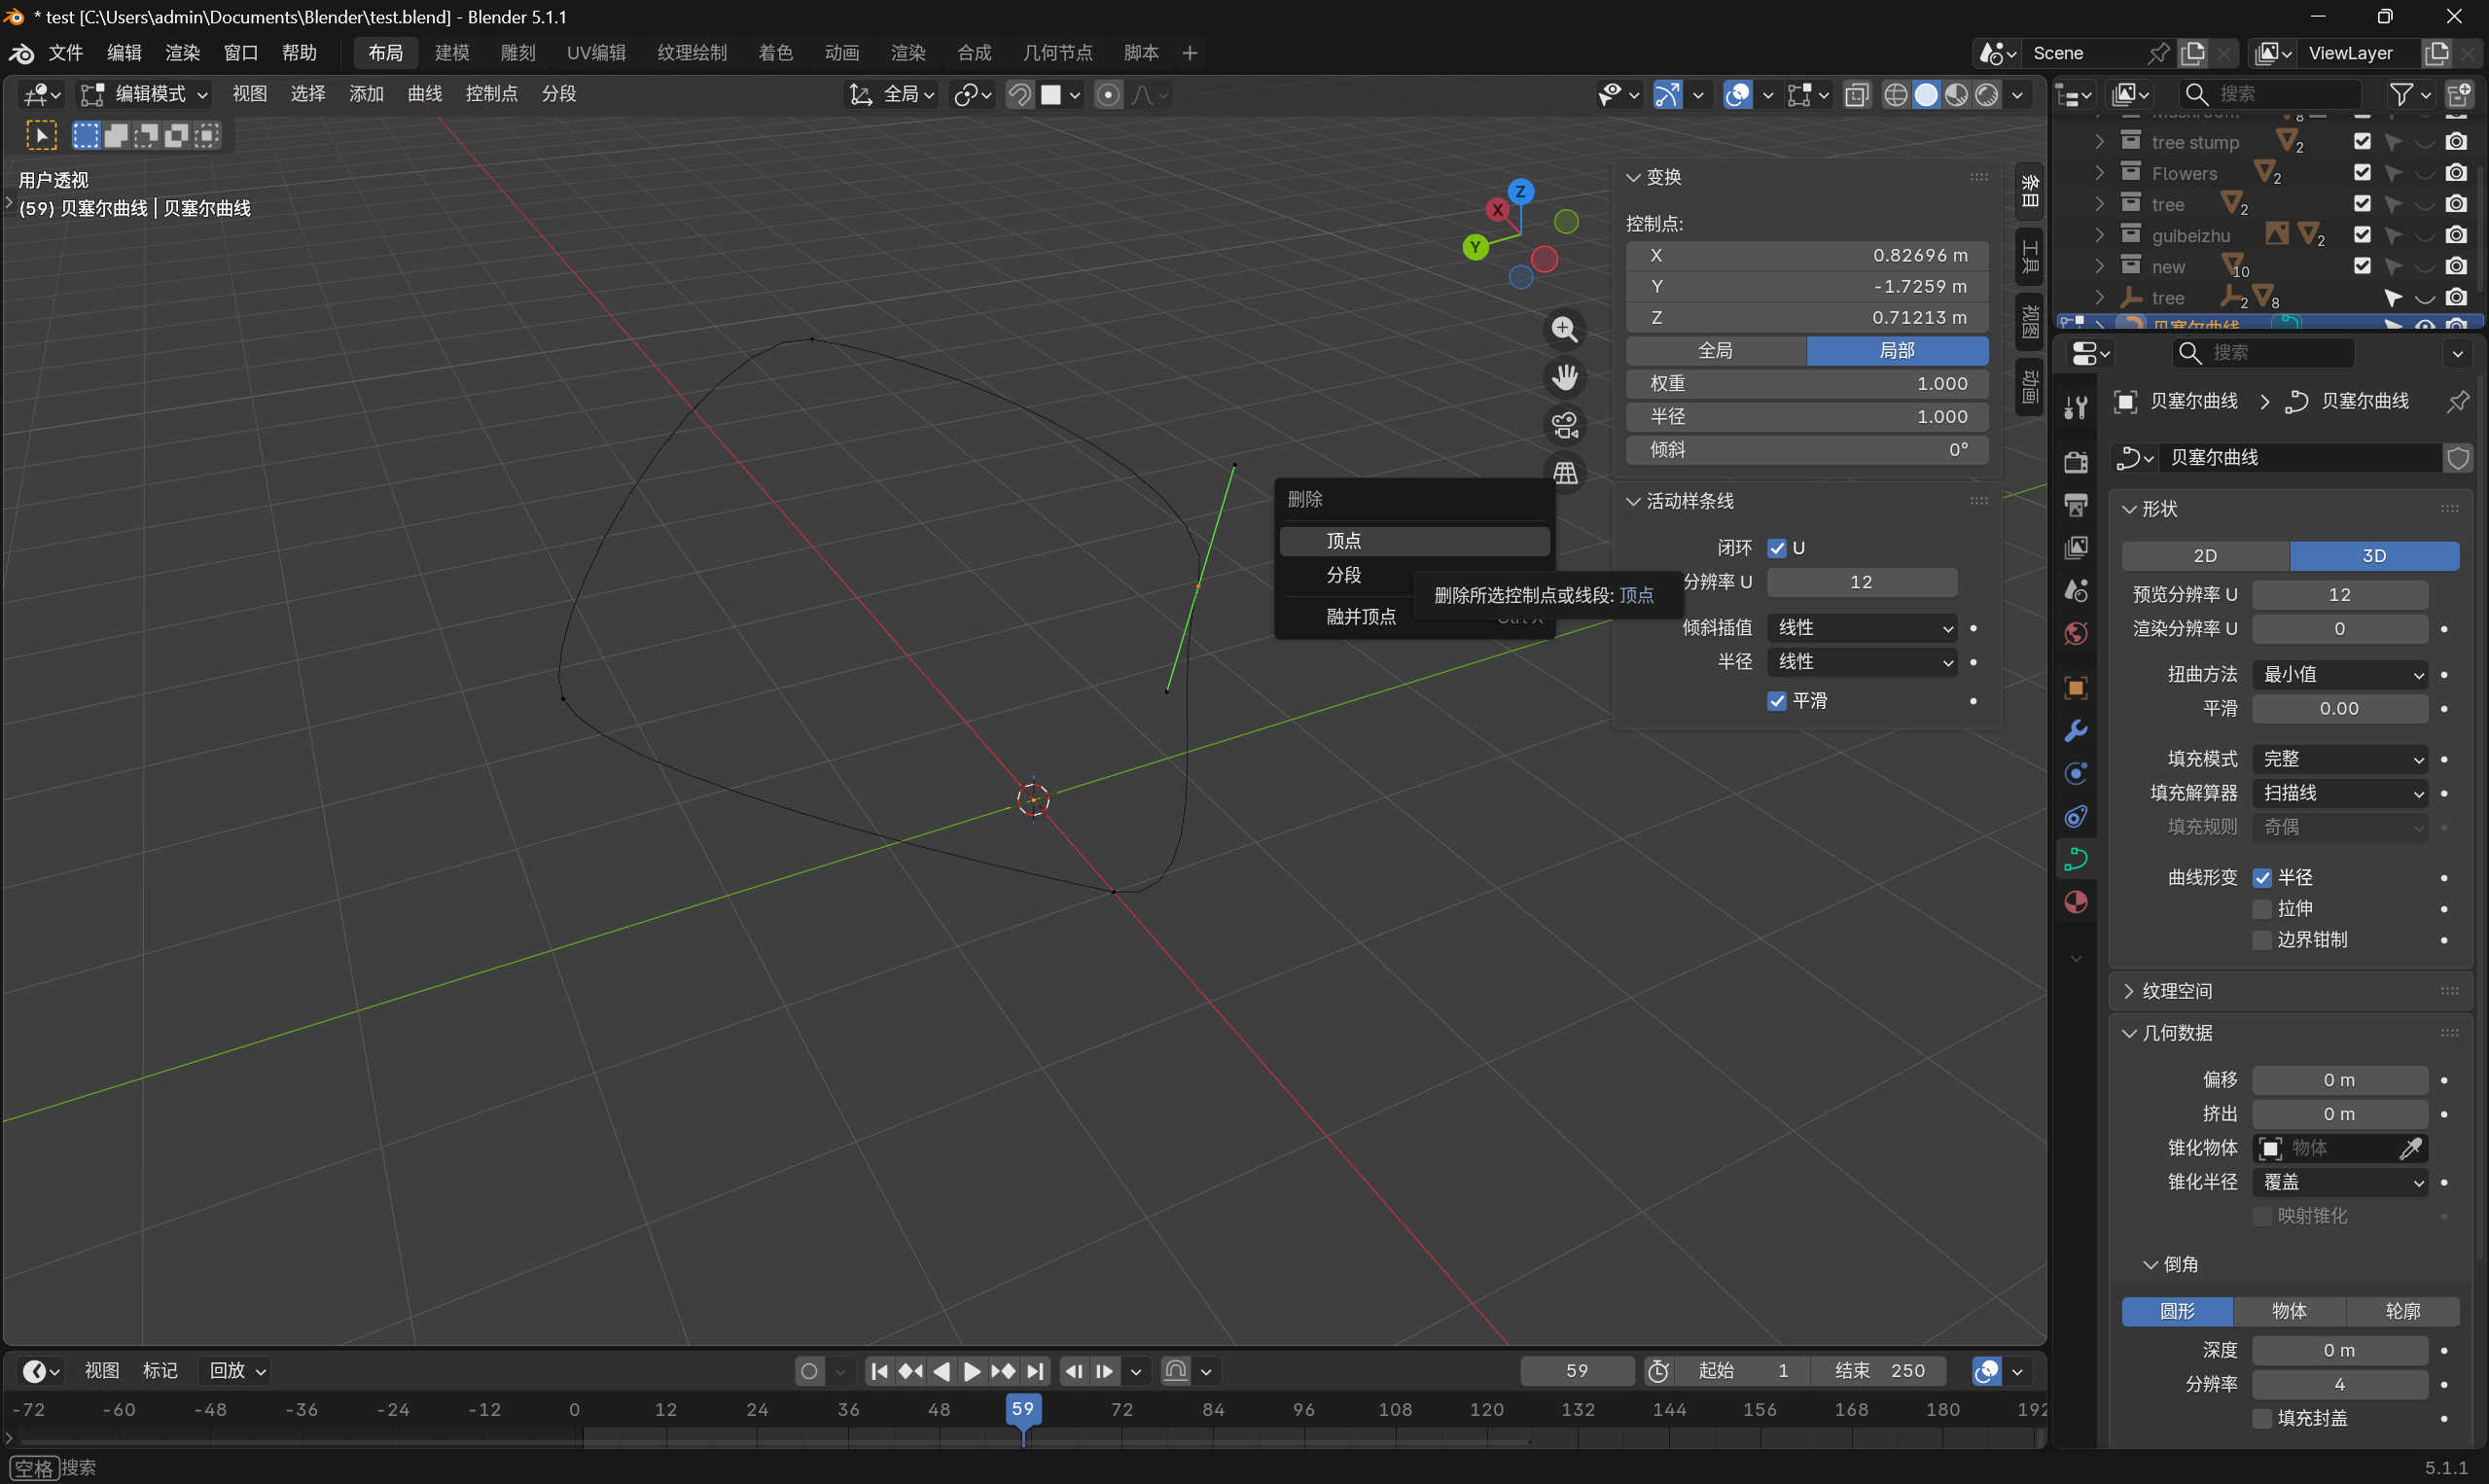Open the 编辑模式 mode dropdown
This screenshot has height=1484, width=2489.
pos(145,94)
